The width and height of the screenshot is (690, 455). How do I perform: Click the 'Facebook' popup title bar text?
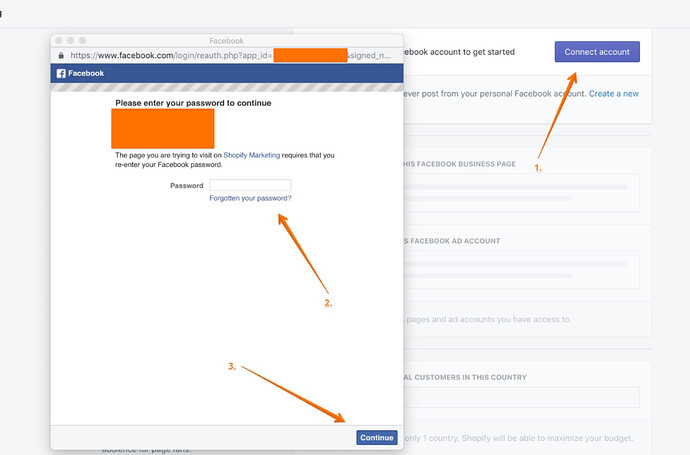(227, 41)
